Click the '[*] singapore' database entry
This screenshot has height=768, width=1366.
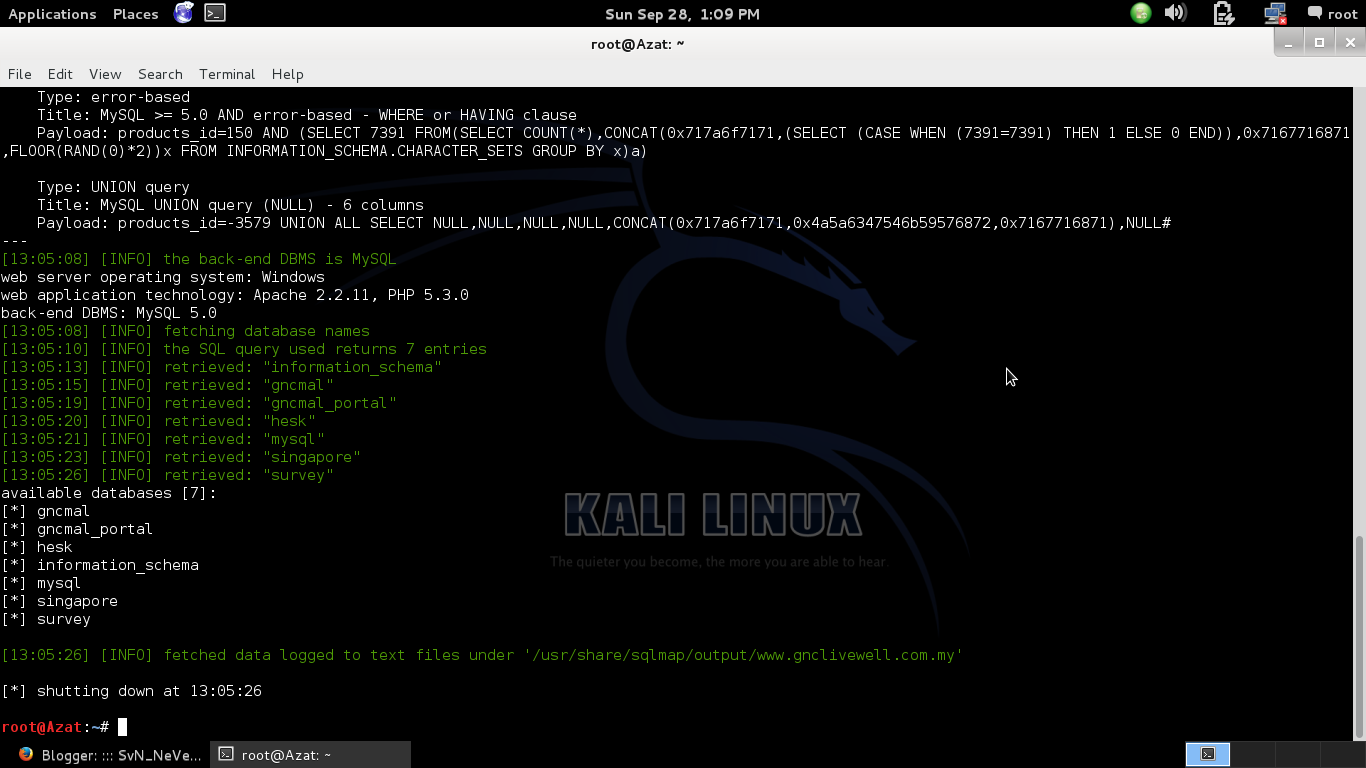59,601
